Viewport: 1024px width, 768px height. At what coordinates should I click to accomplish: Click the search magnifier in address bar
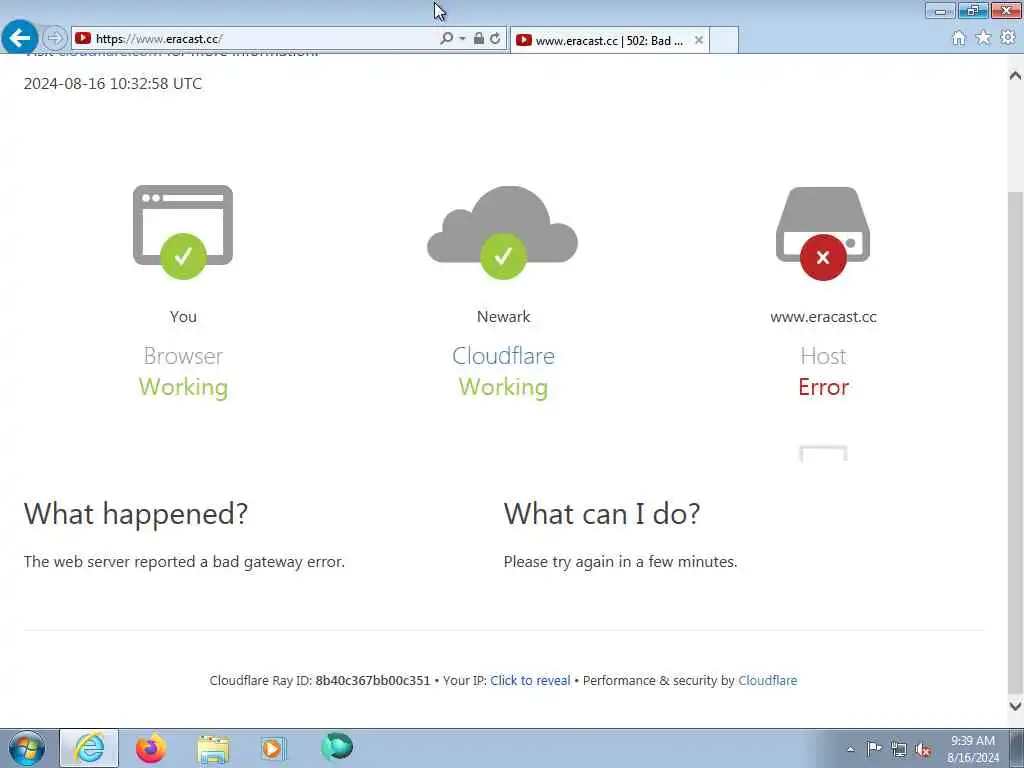click(x=447, y=39)
